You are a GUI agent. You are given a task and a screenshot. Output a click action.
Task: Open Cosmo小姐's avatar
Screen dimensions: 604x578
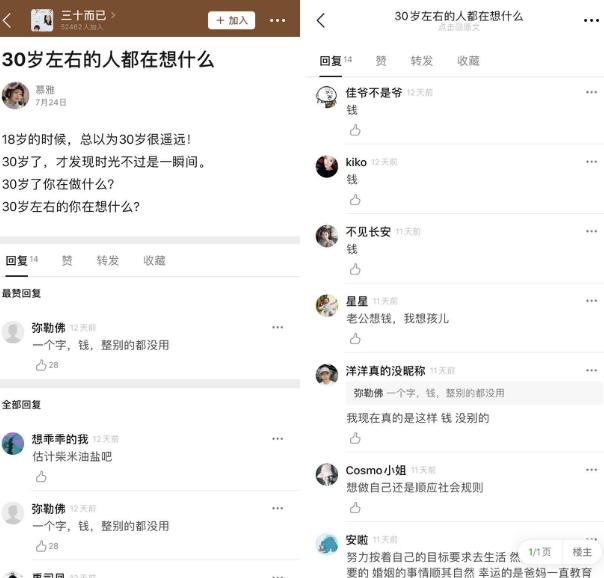coord(327,474)
